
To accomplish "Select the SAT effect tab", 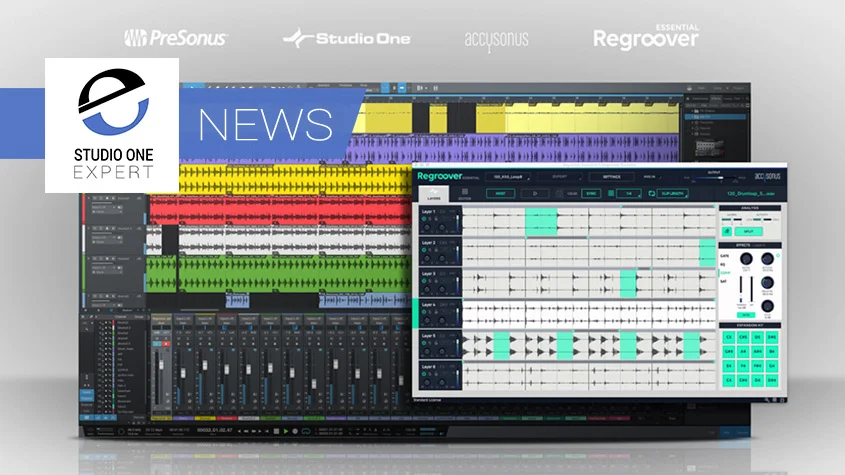I will click(724, 281).
